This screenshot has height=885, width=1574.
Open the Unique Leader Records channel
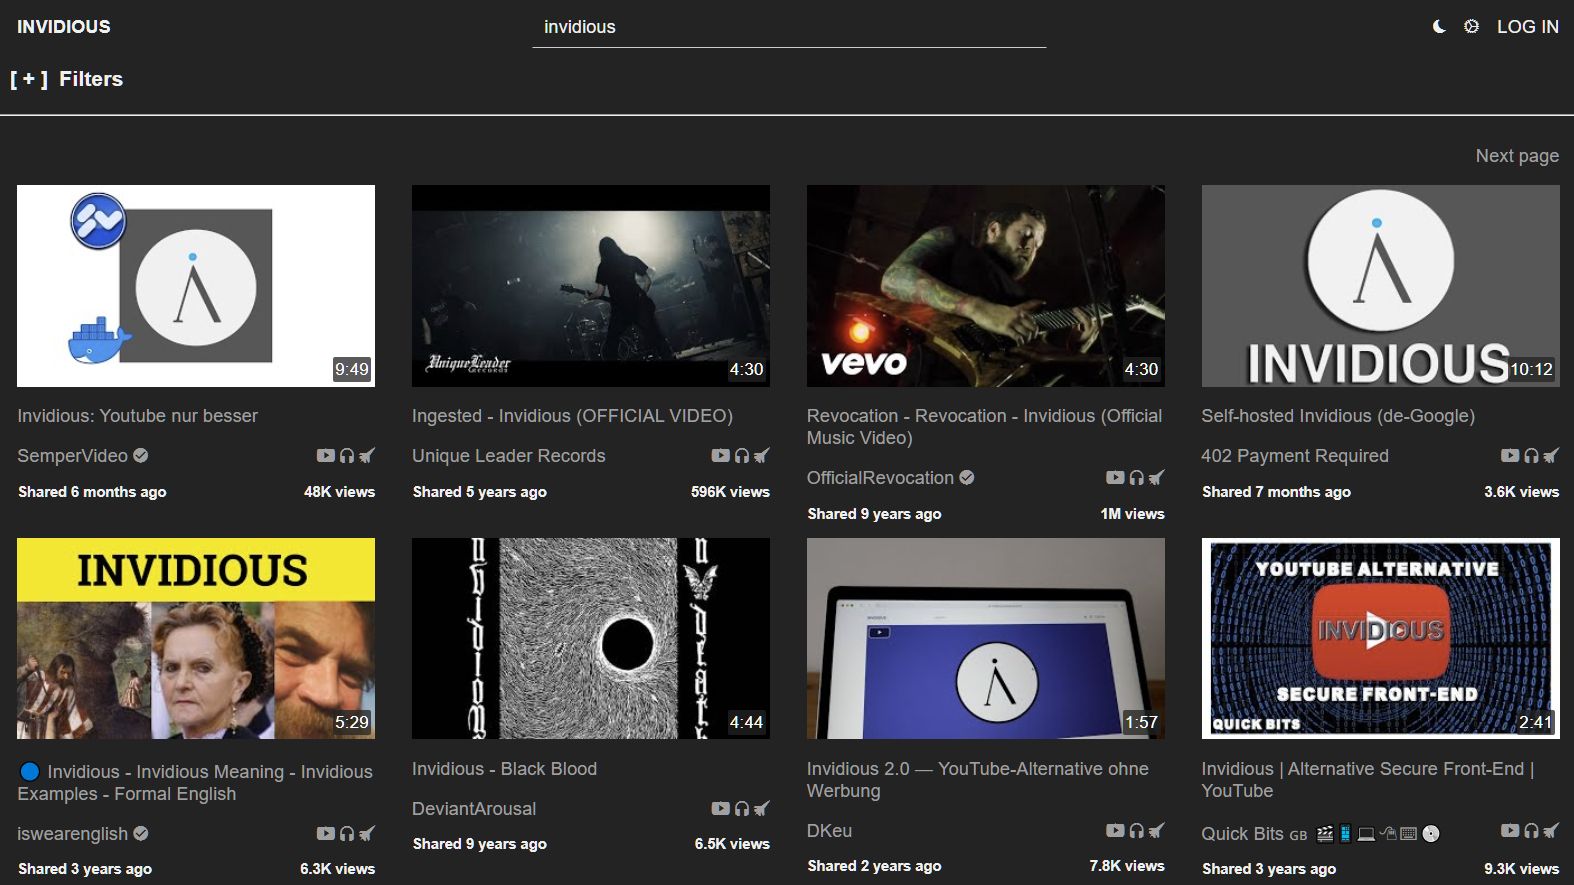click(x=508, y=456)
